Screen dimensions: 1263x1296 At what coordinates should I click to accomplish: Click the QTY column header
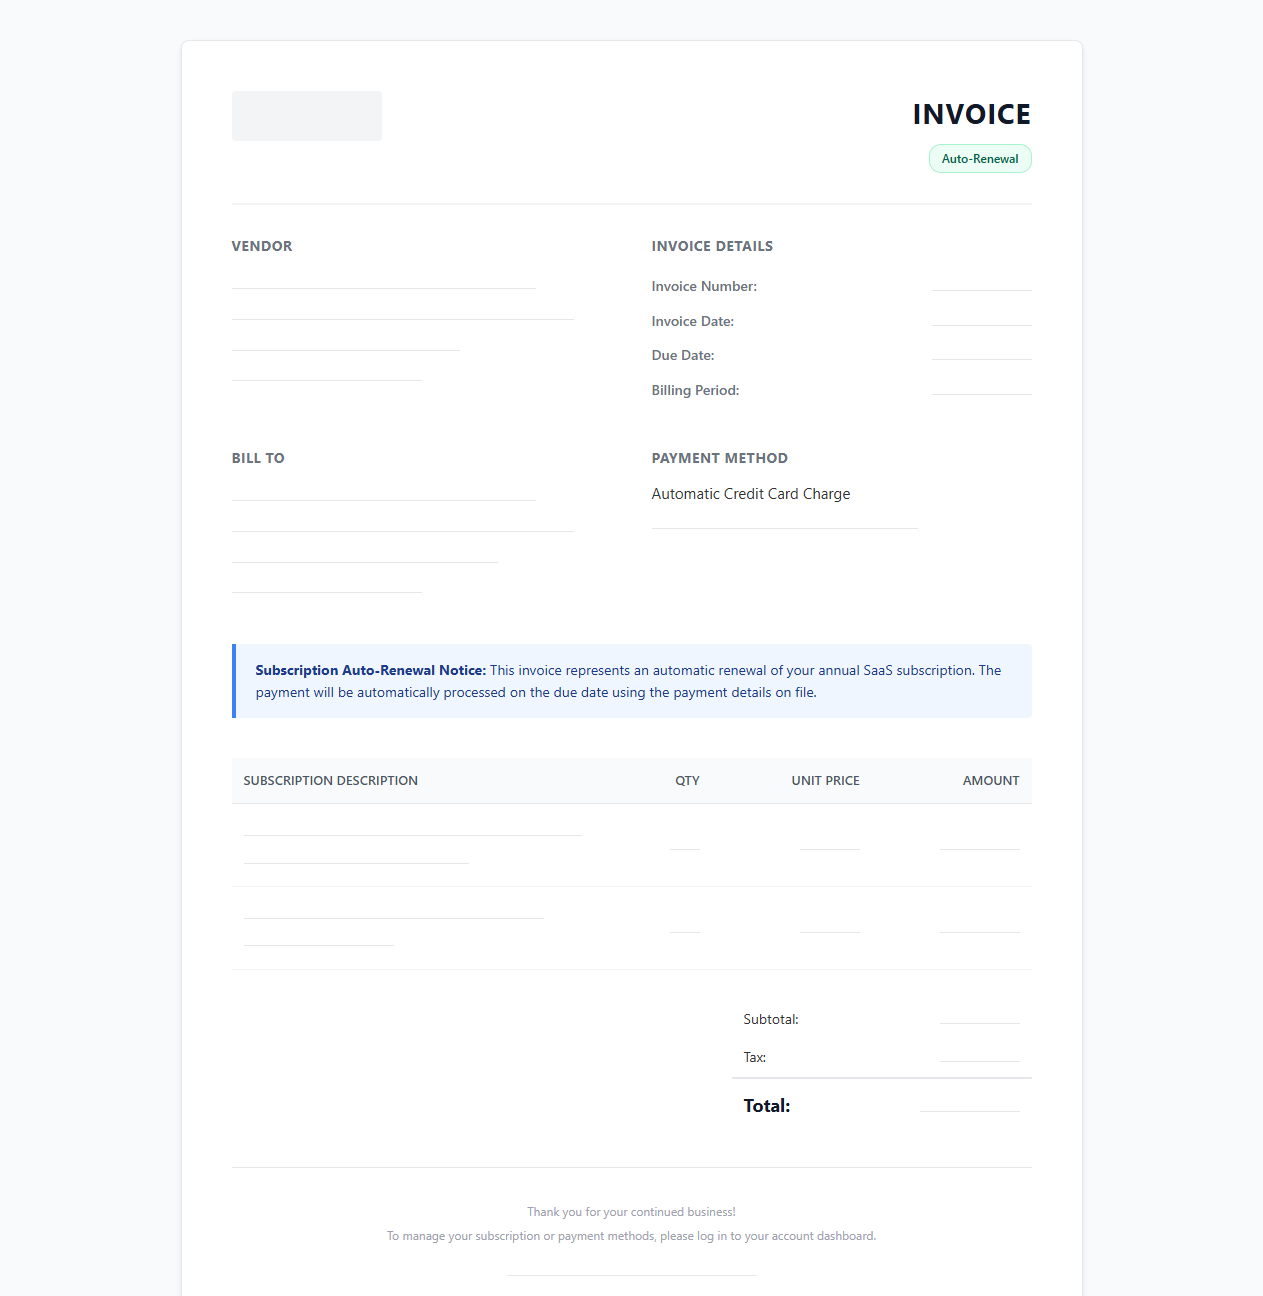point(687,781)
